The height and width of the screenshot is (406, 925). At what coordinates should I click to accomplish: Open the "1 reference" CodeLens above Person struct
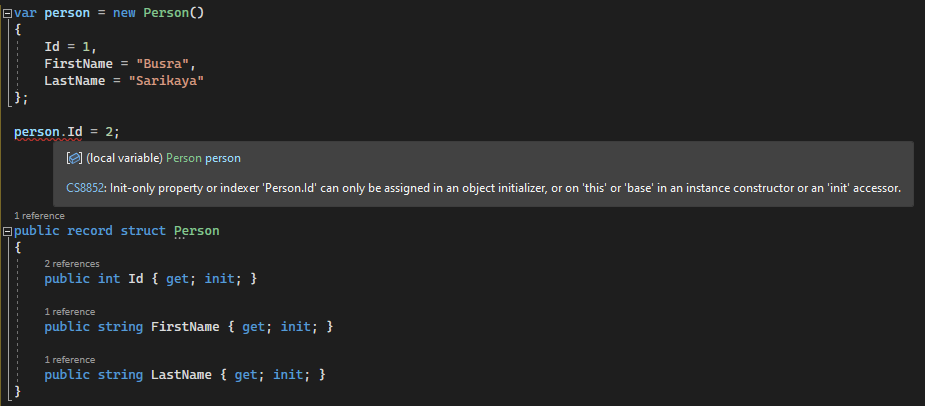(40, 215)
